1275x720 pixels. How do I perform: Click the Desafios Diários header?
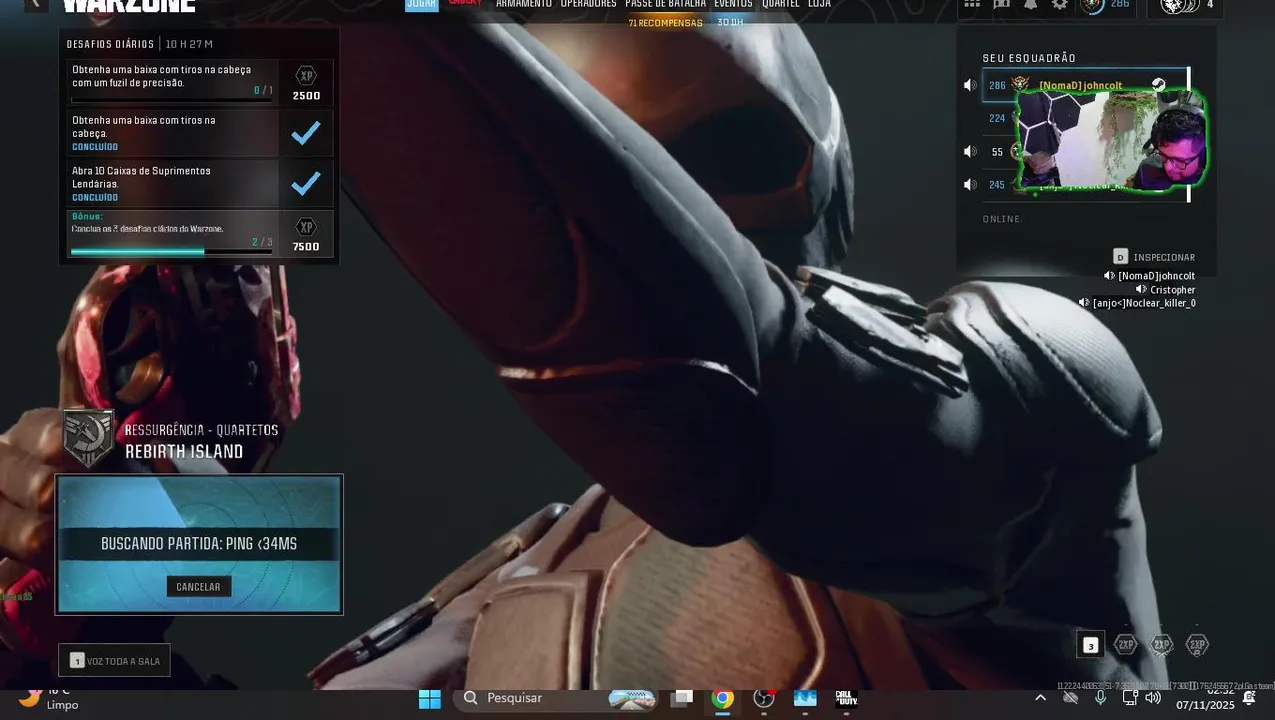tap(110, 44)
